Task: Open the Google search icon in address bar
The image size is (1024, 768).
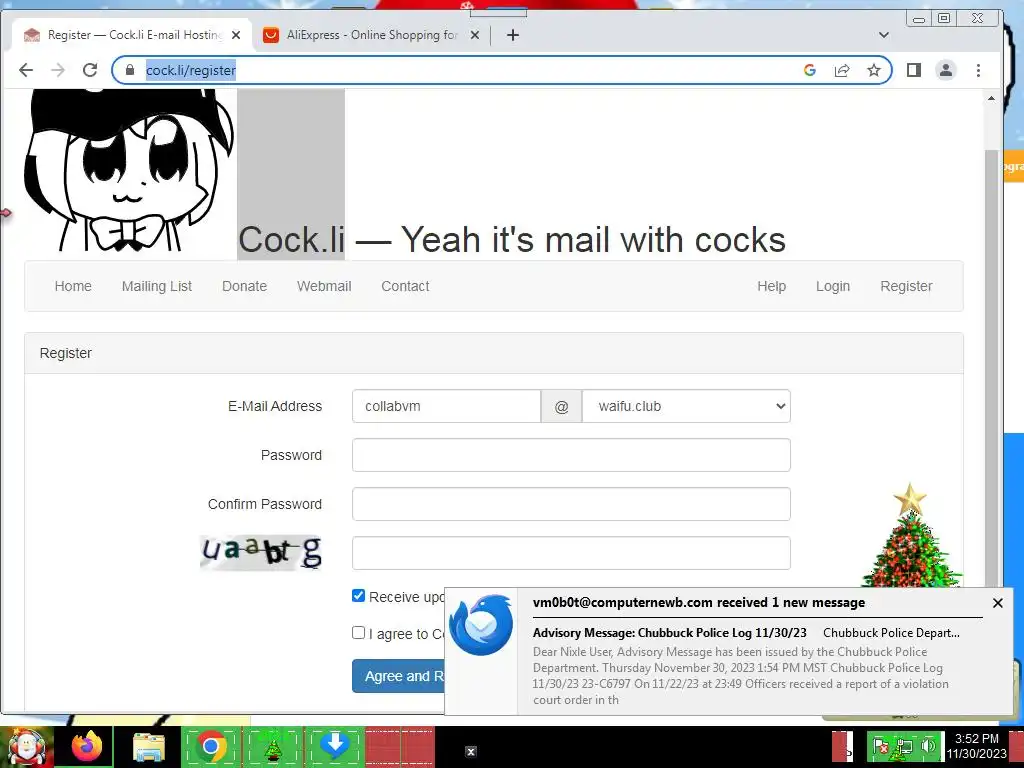Action: 810,70
